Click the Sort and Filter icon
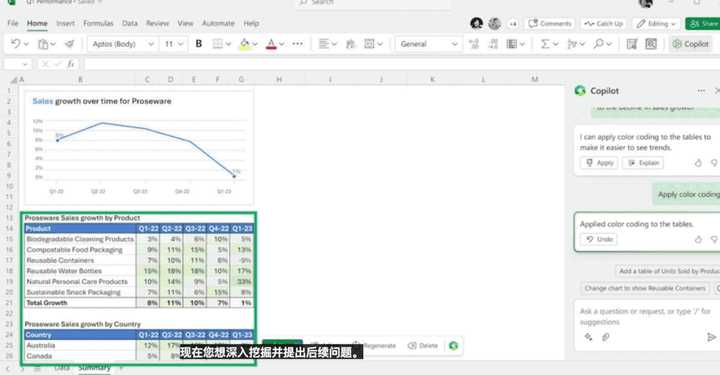The image size is (720, 375). 572,44
